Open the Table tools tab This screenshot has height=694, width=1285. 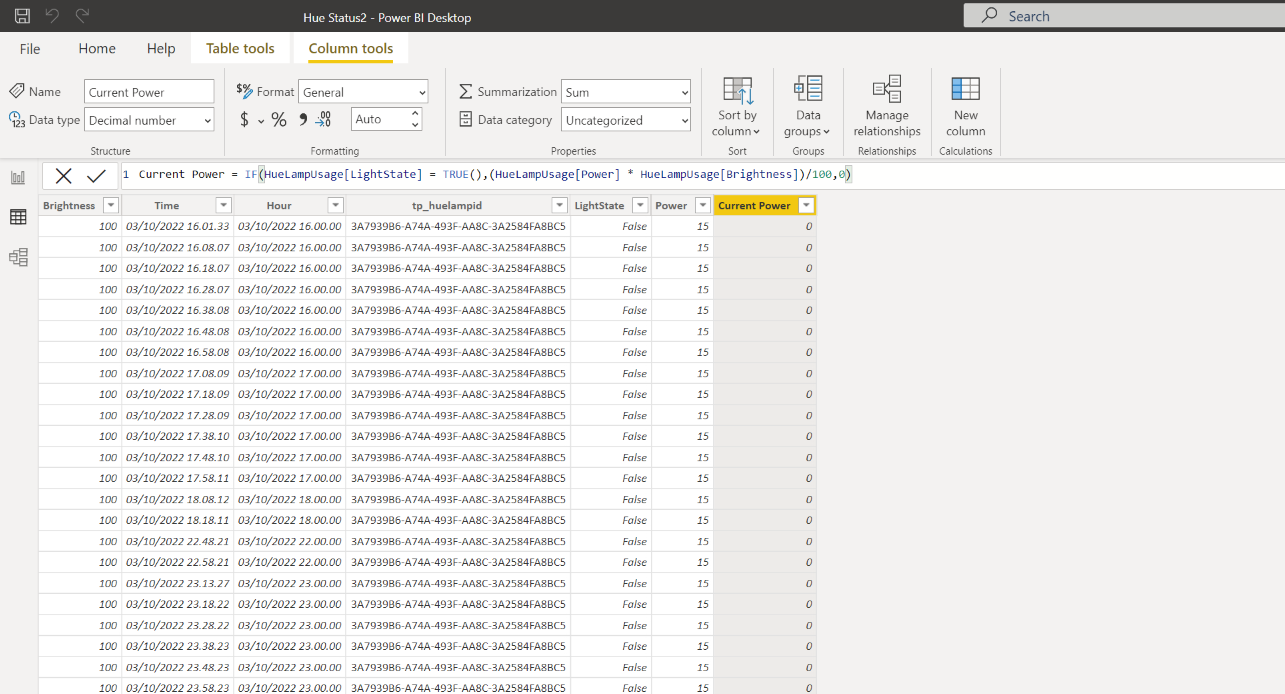240,48
